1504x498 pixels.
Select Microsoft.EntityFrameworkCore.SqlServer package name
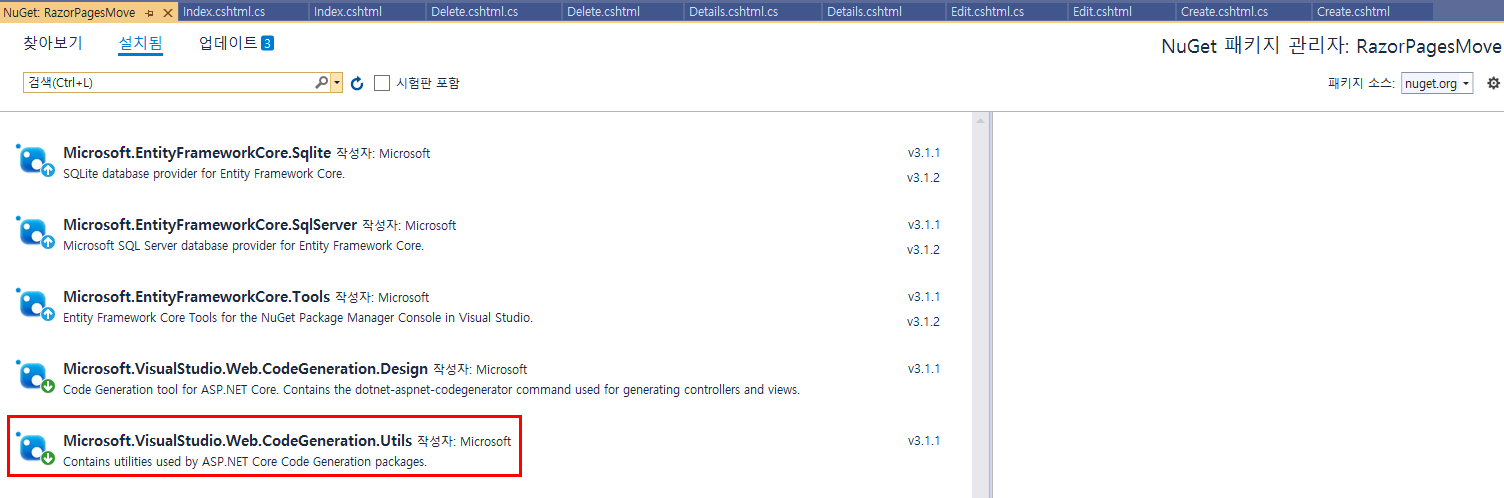(210, 225)
